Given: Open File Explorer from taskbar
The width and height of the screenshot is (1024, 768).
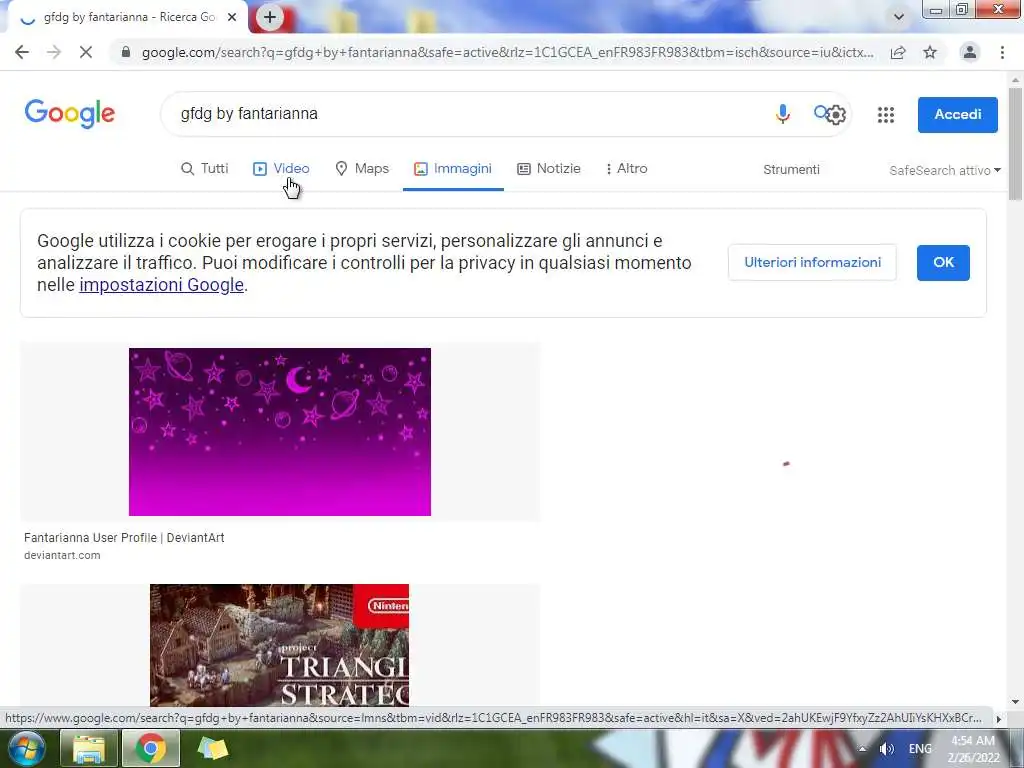Looking at the screenshot, I should [x=88, y=748].
